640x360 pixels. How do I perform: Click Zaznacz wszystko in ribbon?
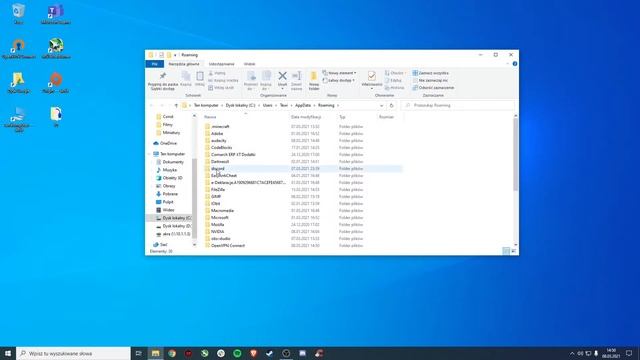[x=430, y=73]
